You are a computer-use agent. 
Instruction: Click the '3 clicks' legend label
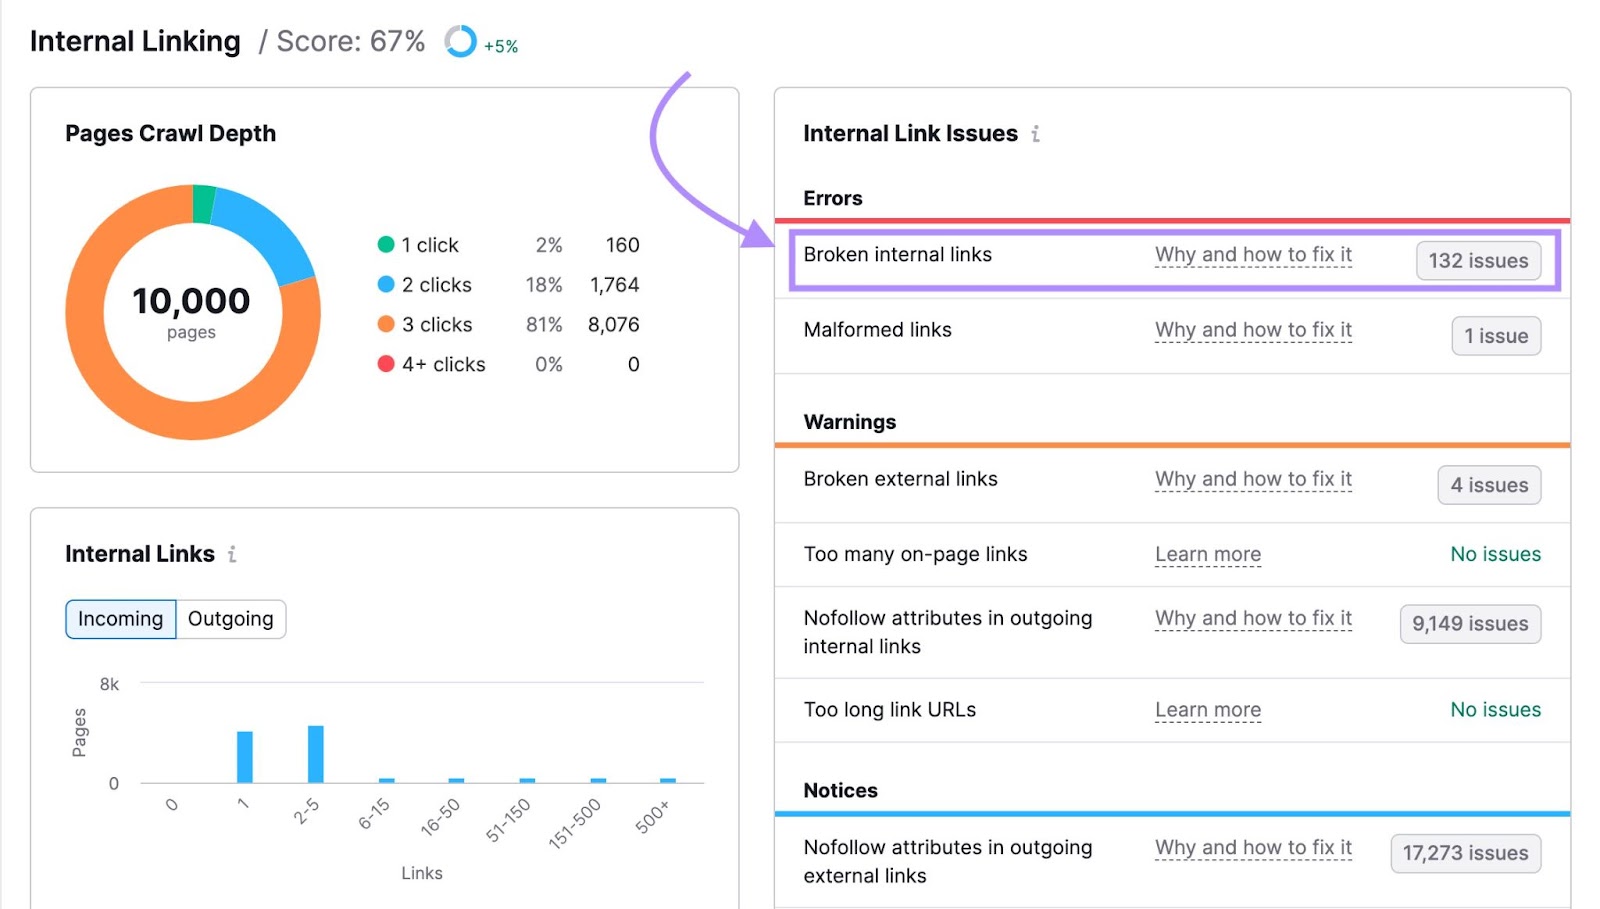[437, 324]
